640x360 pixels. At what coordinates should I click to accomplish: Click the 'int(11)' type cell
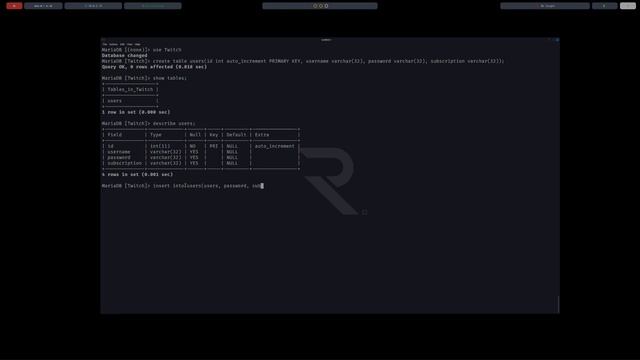160,146
